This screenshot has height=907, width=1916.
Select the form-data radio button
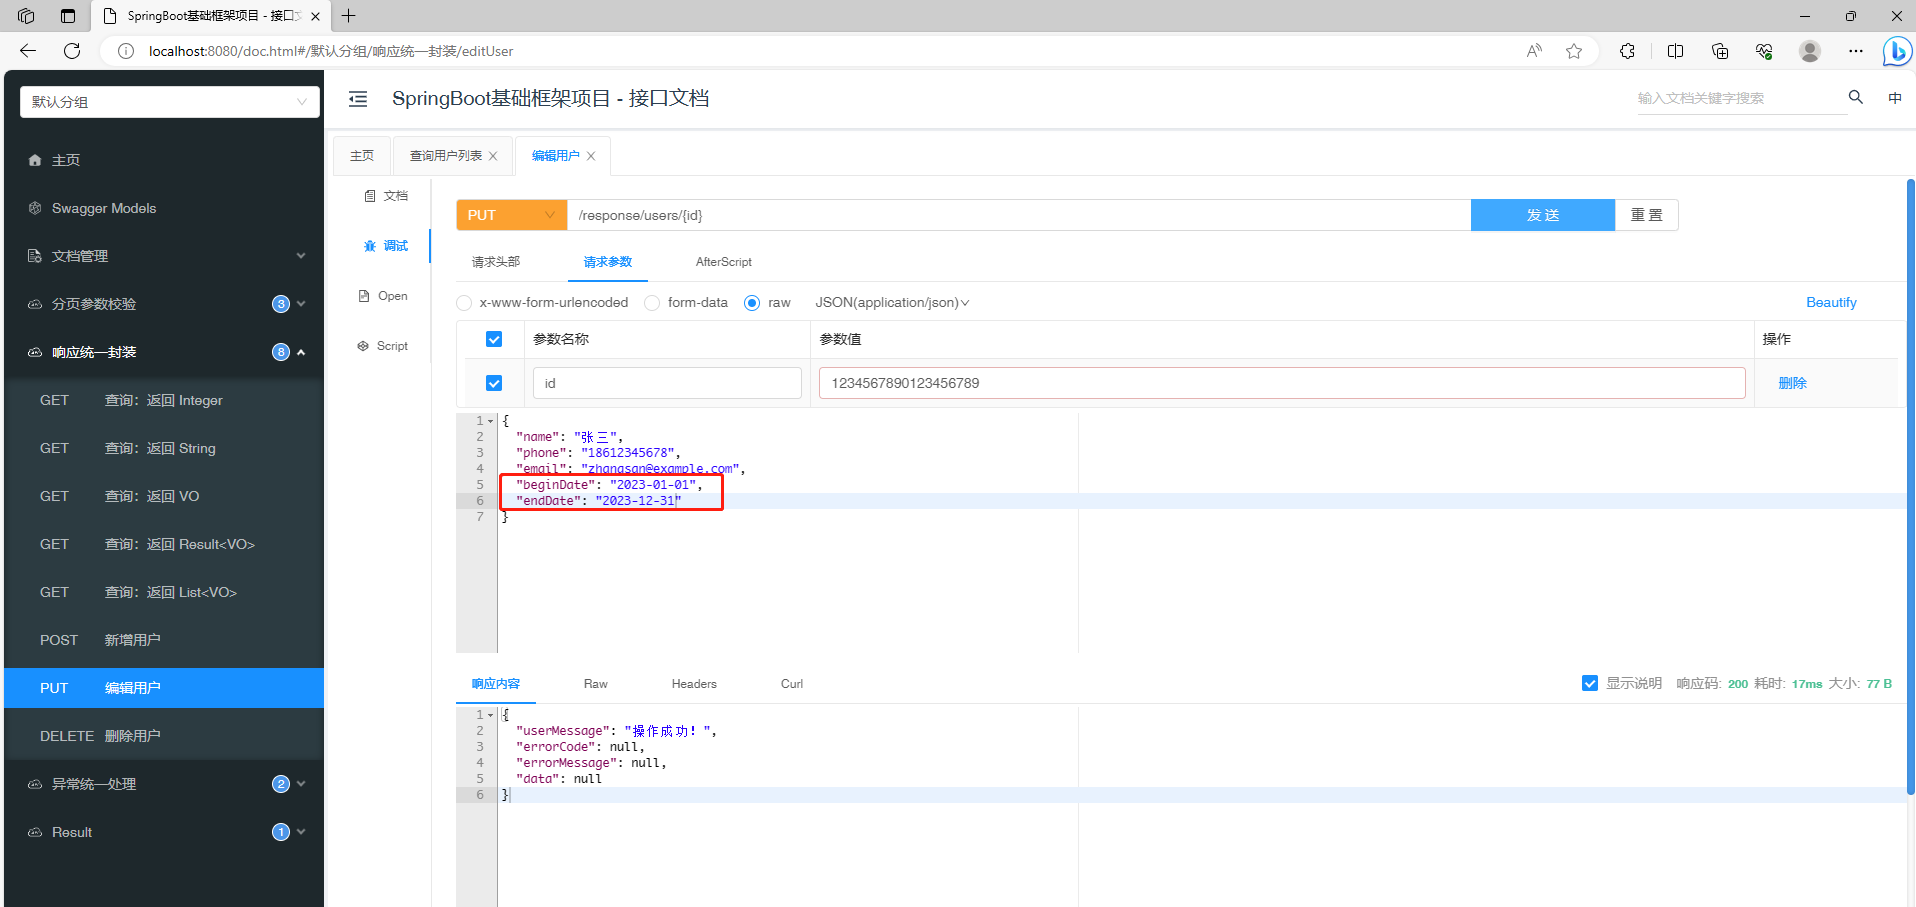(x=651, y=302)
